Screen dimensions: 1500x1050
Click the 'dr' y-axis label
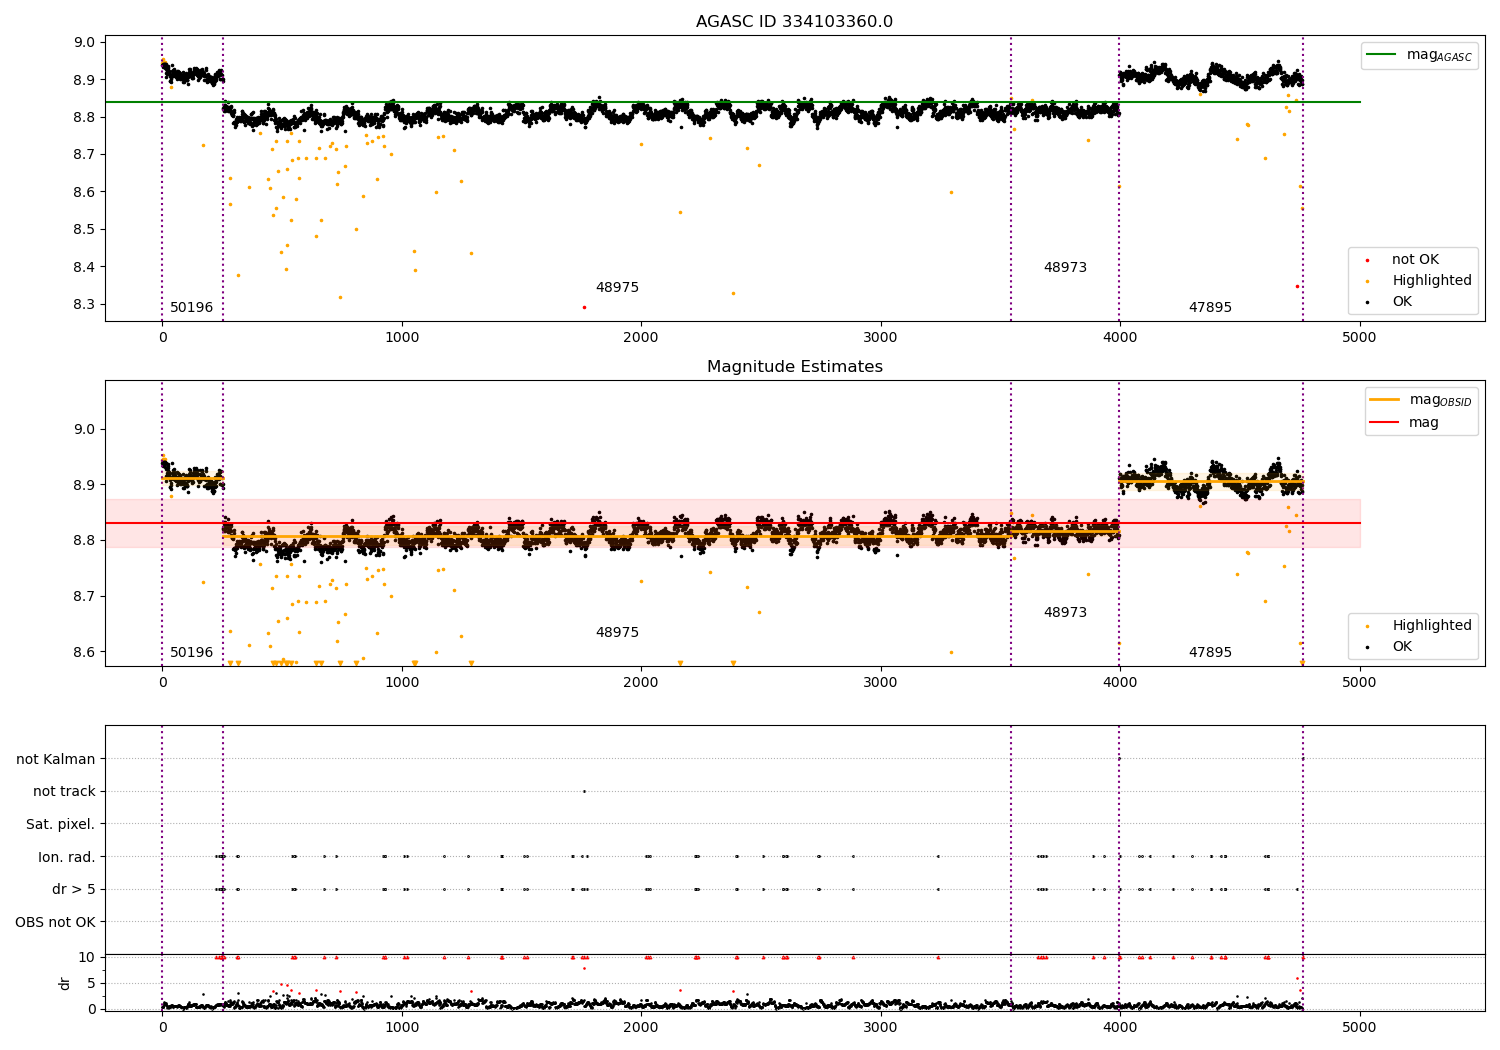[x=65, y=983]
